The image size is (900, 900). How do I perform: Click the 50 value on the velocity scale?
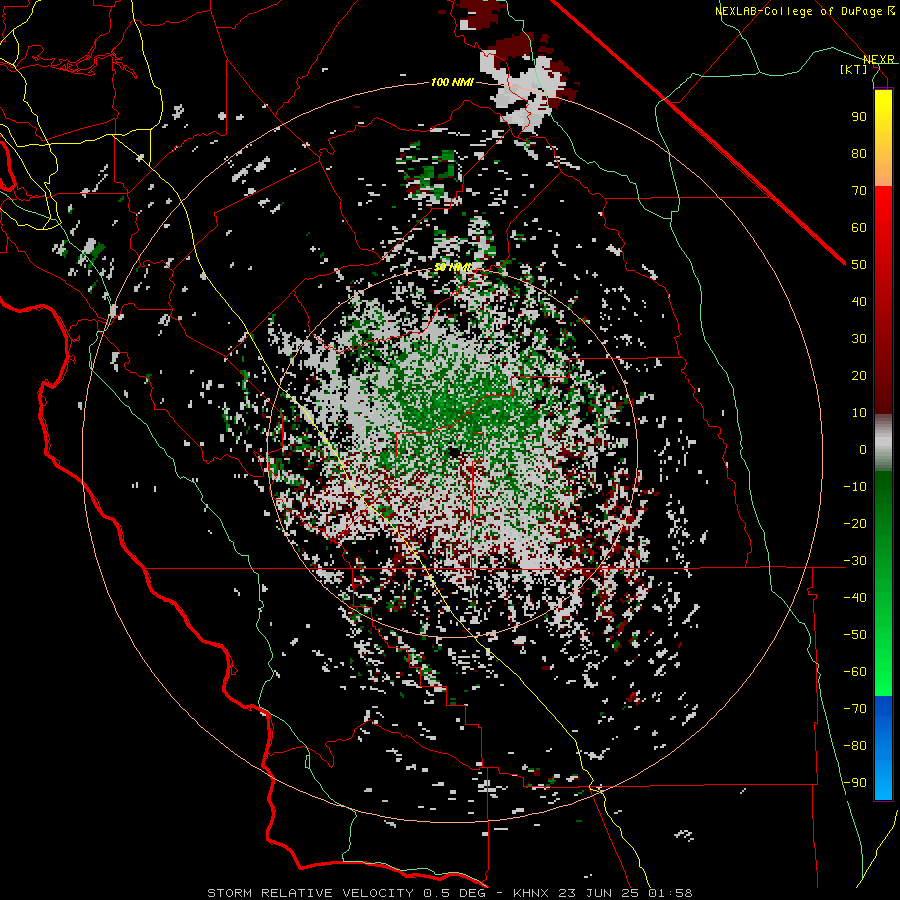859,265
